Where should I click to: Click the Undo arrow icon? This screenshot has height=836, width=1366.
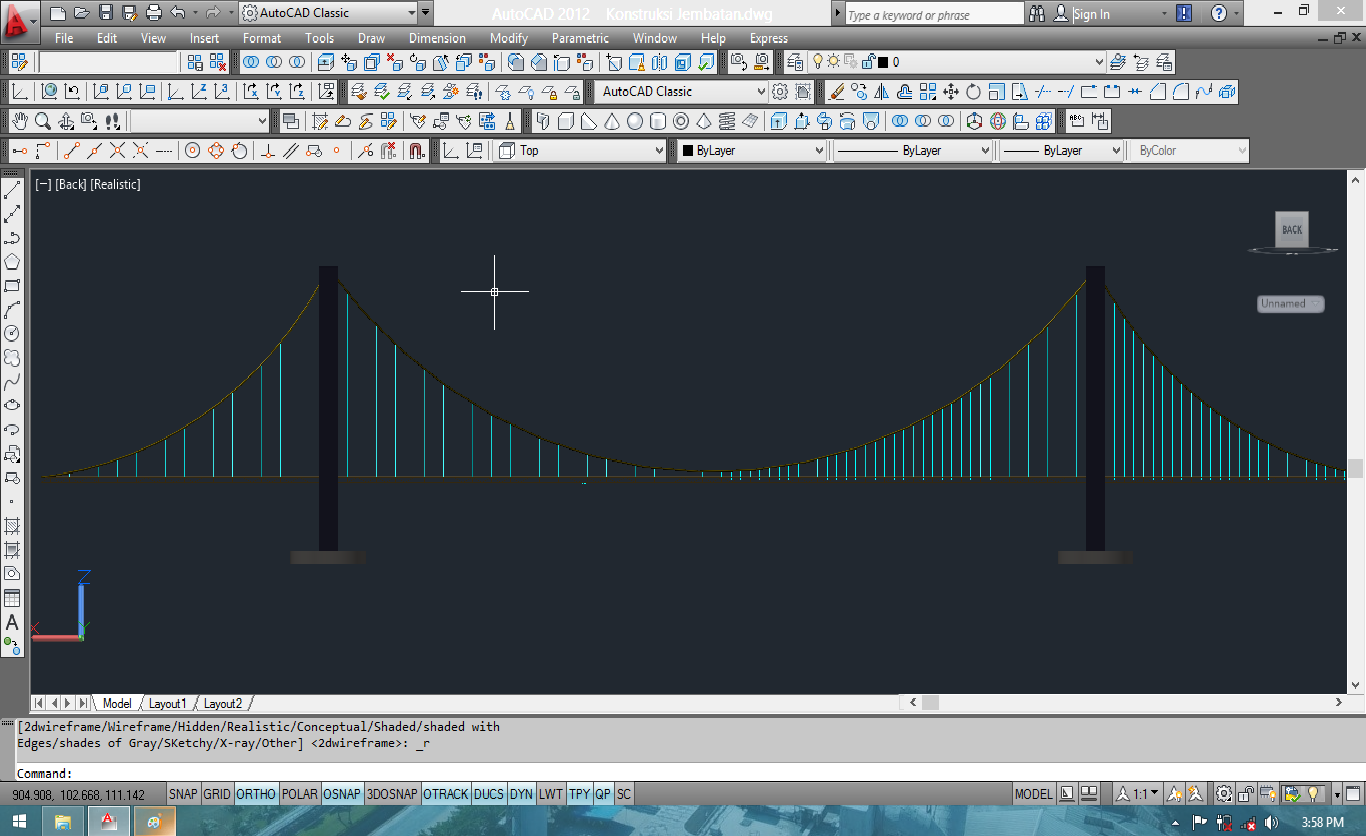pos(178,13)
